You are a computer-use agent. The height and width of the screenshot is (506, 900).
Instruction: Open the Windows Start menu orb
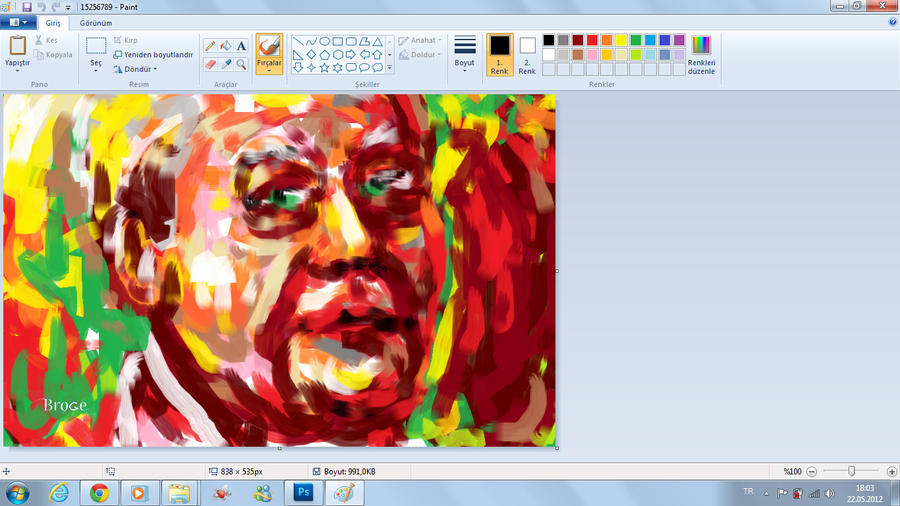point(17,493)
